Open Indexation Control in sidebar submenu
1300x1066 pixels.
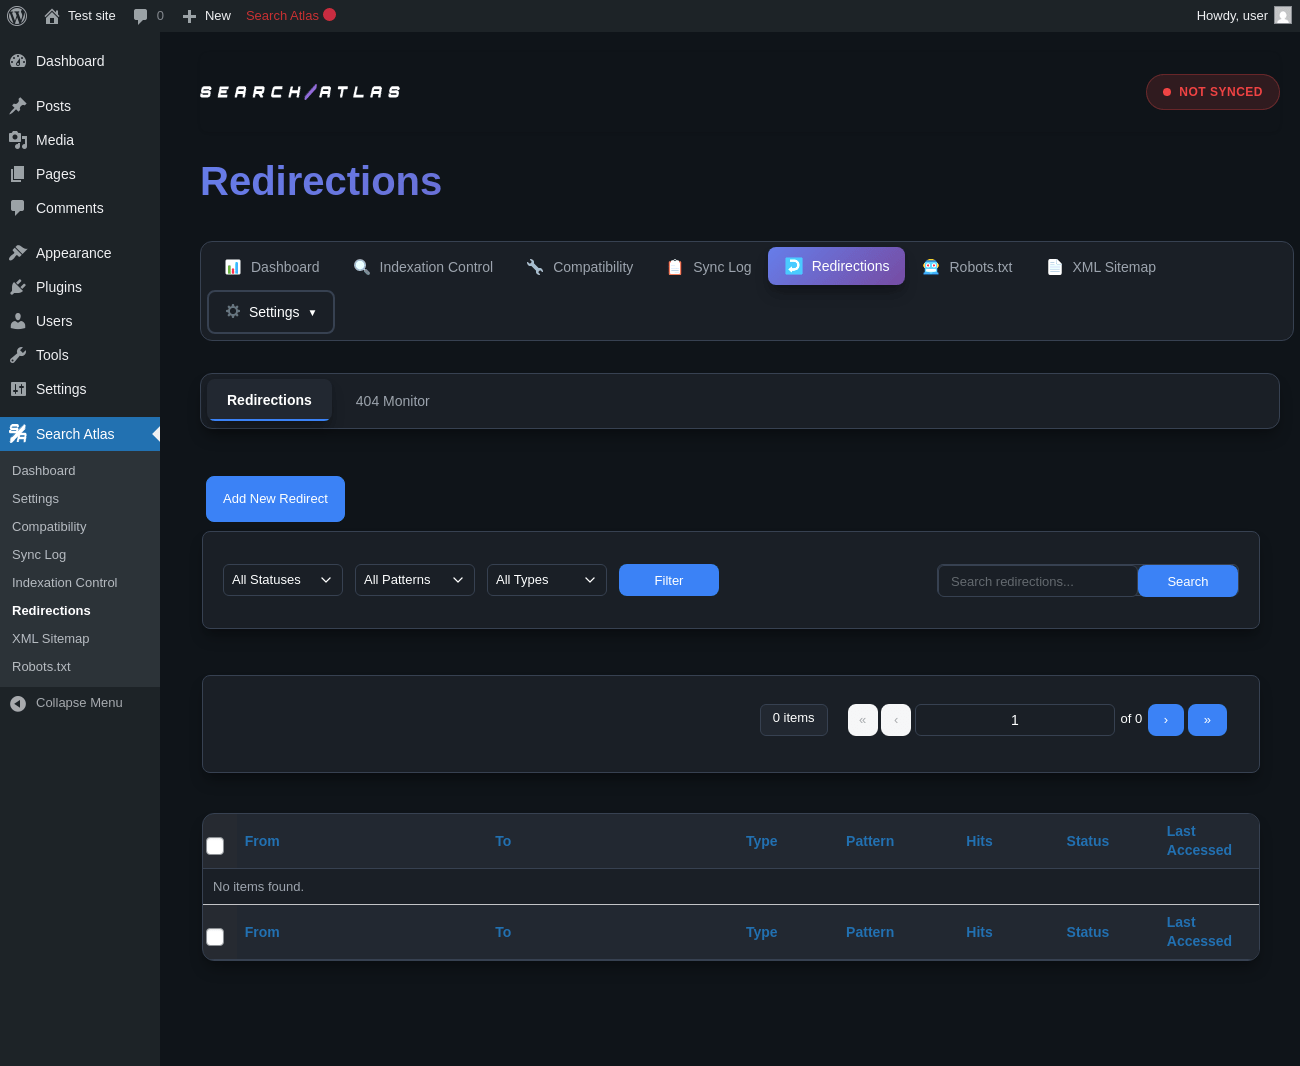click(x=65, y=583)
